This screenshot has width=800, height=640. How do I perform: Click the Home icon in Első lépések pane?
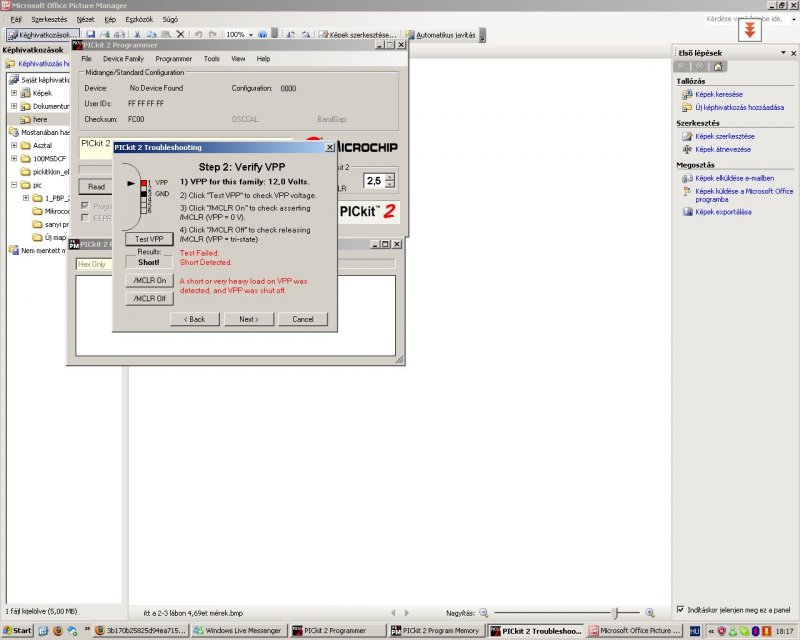pyautogui.click(x=718, y=66)
